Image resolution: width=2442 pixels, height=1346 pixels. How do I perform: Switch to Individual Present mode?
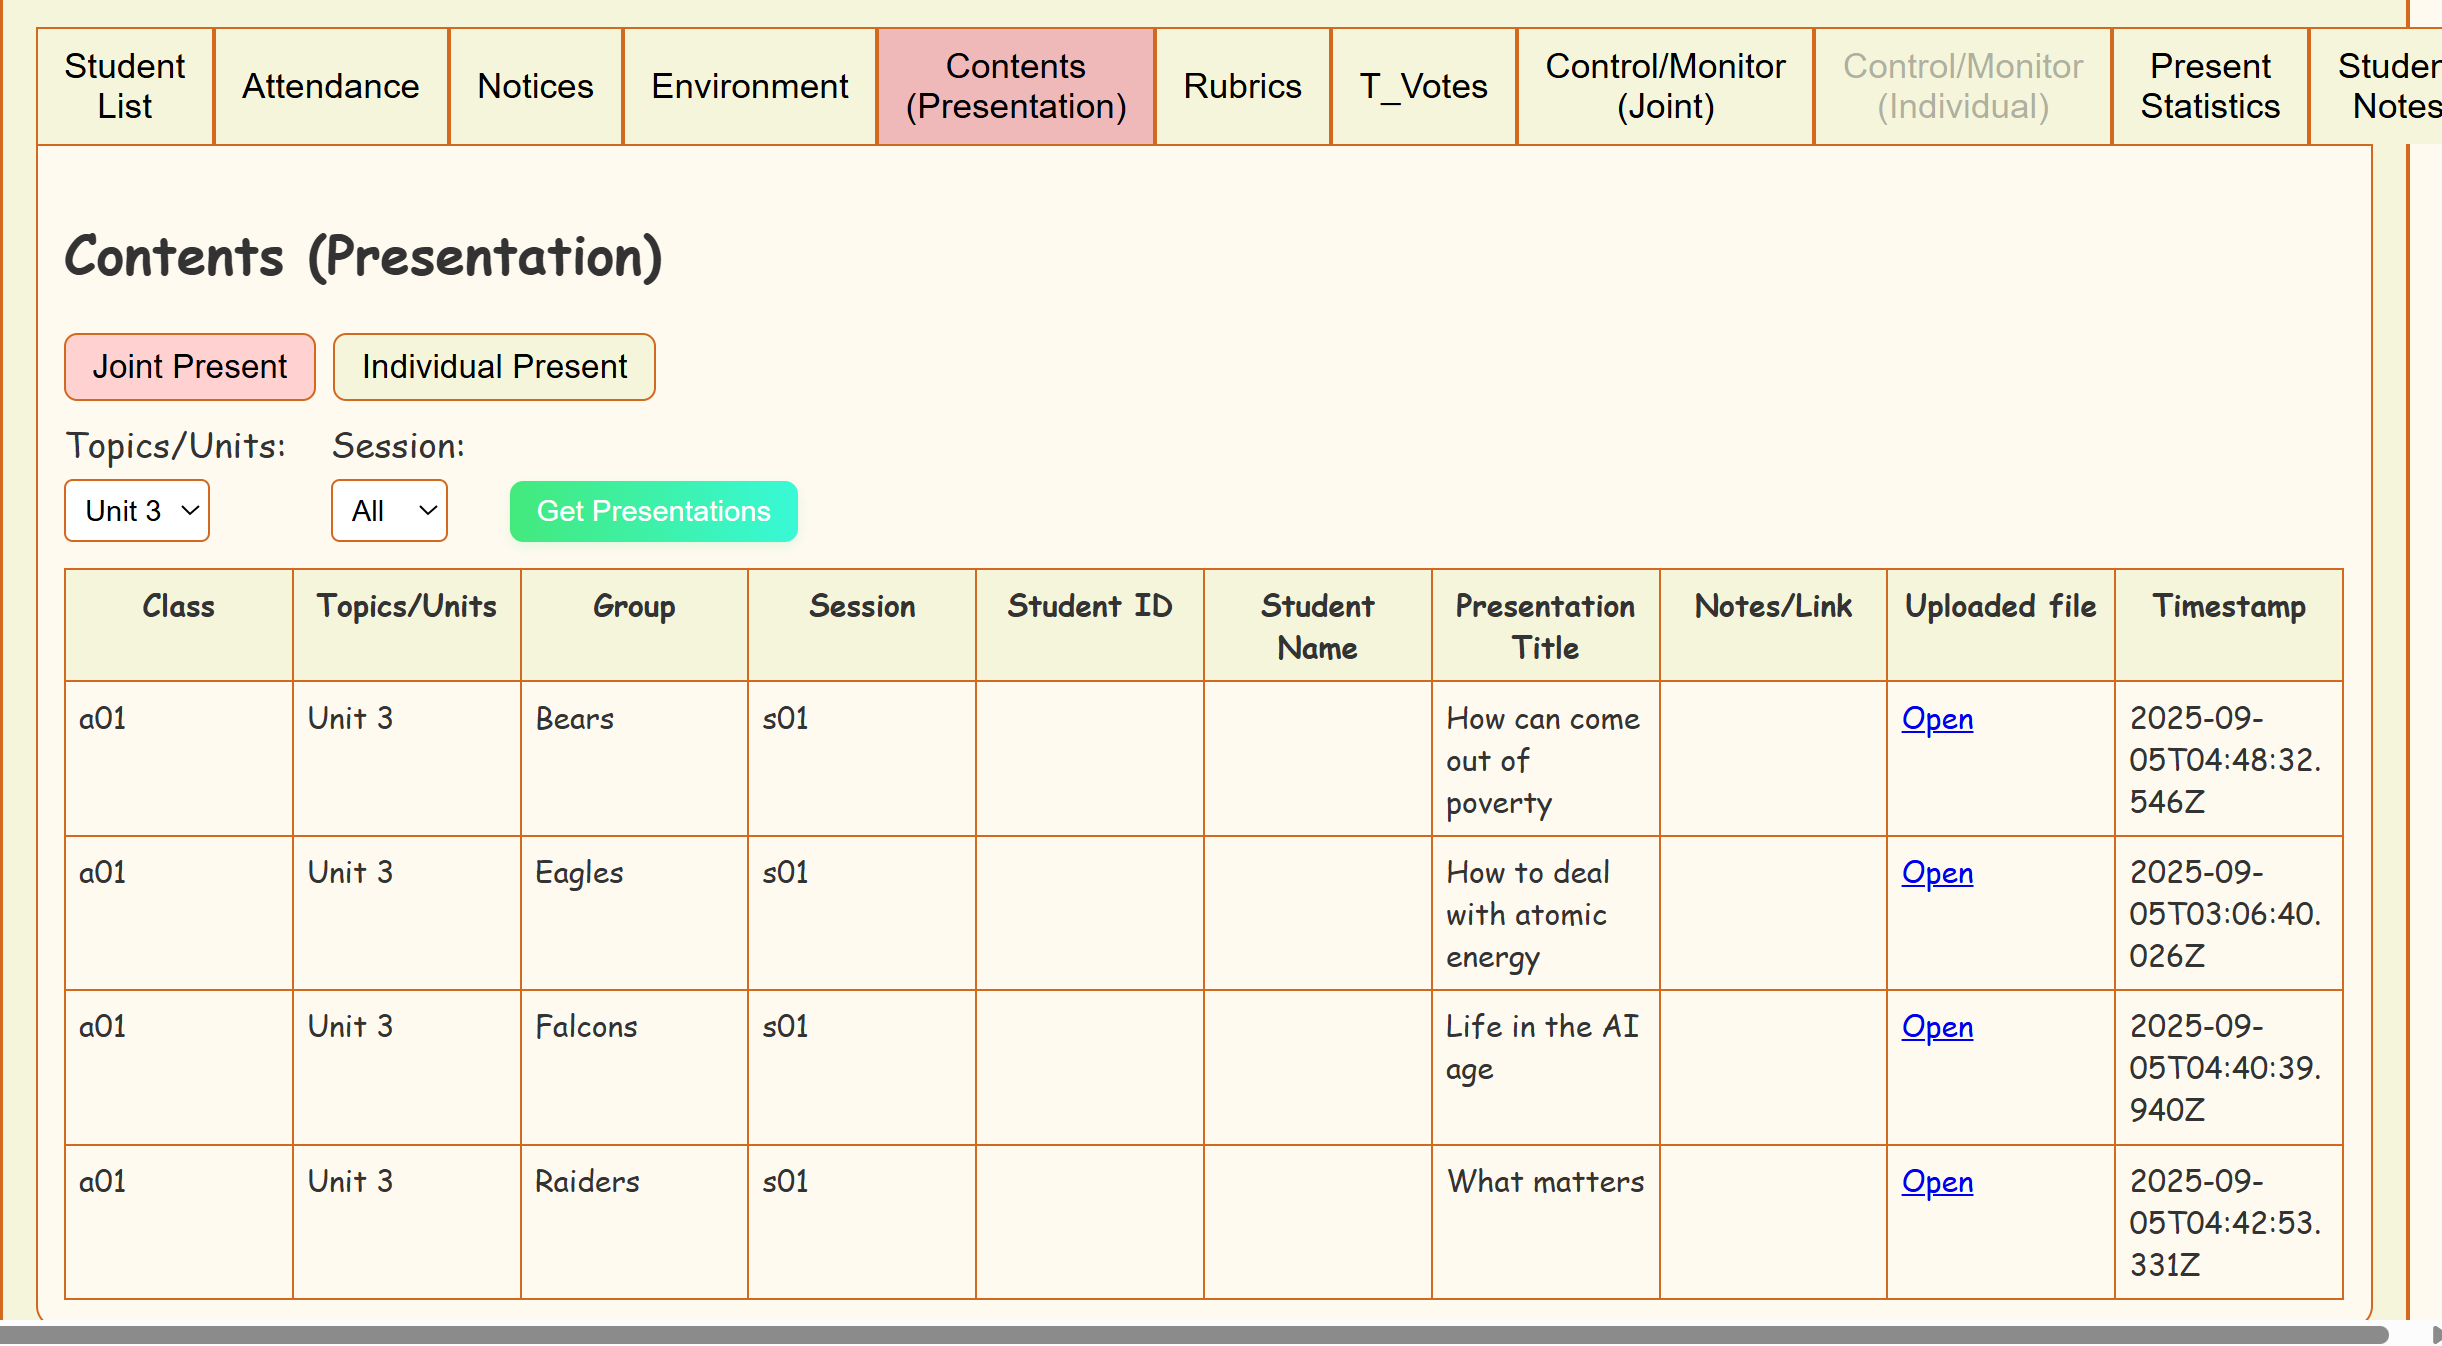click(494, 367)
